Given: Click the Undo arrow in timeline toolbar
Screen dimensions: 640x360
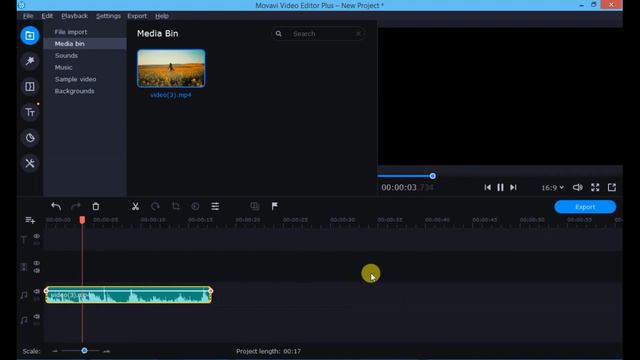Looking at the screenshot, I should (x=56, y=207).
